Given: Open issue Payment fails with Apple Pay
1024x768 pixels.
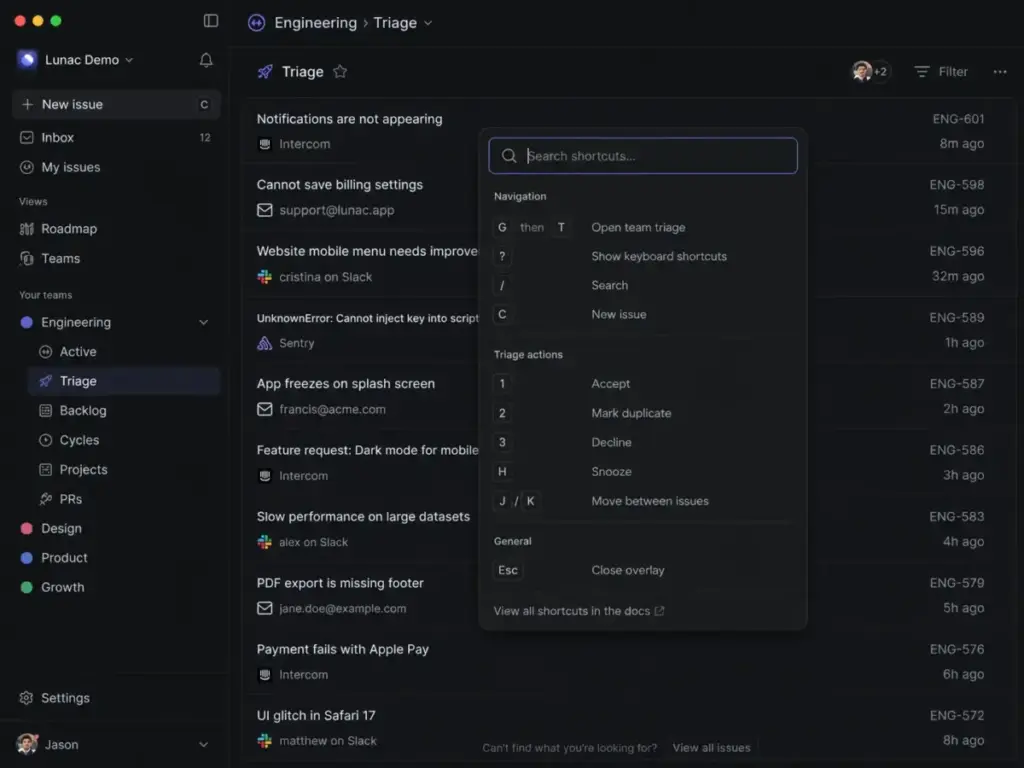Looking at the screenshot, I should click(x=343, y=650).
